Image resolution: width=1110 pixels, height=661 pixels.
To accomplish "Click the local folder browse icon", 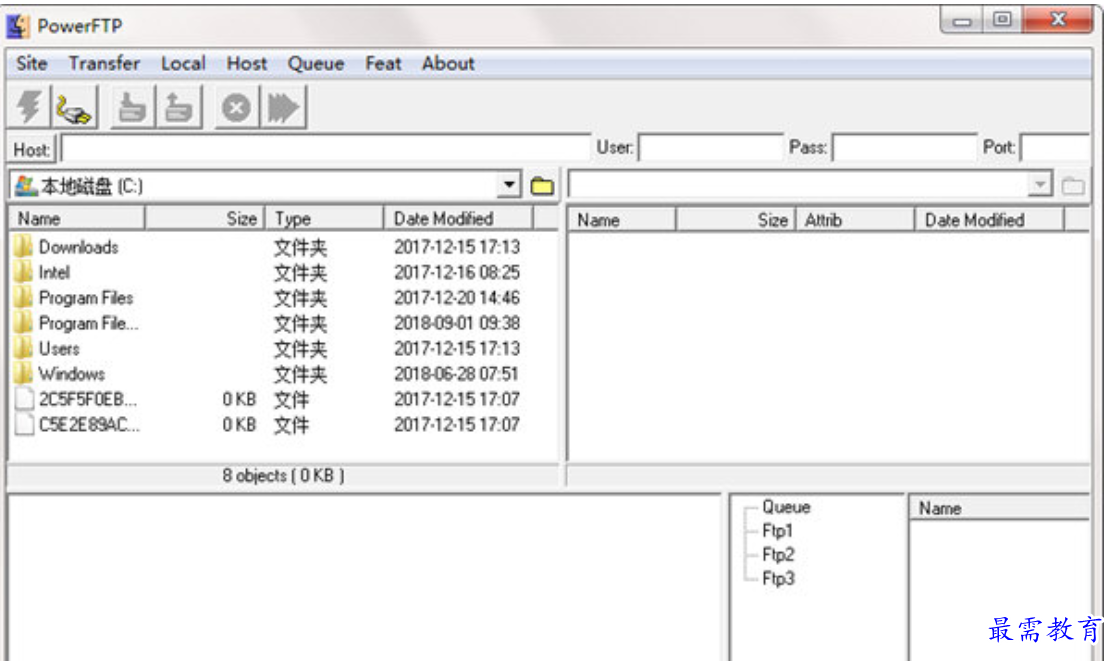I will pos(542,186).
